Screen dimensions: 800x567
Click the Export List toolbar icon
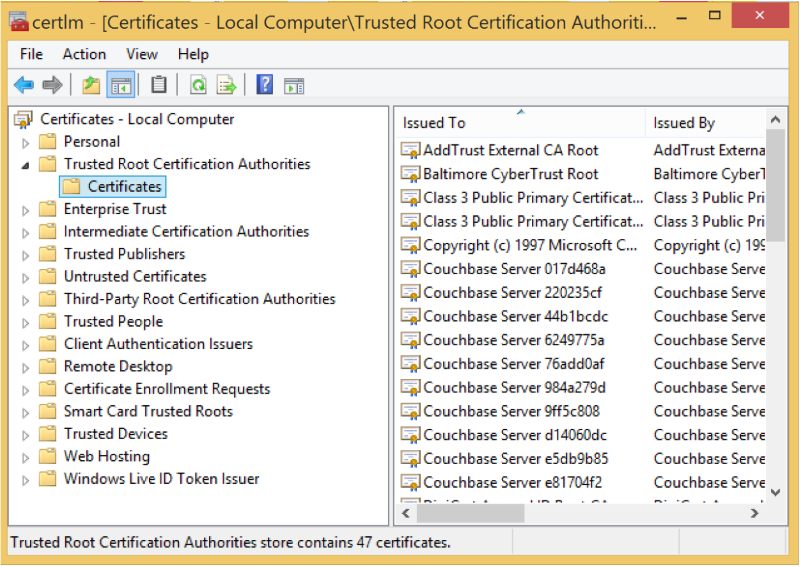click(227, 86)
